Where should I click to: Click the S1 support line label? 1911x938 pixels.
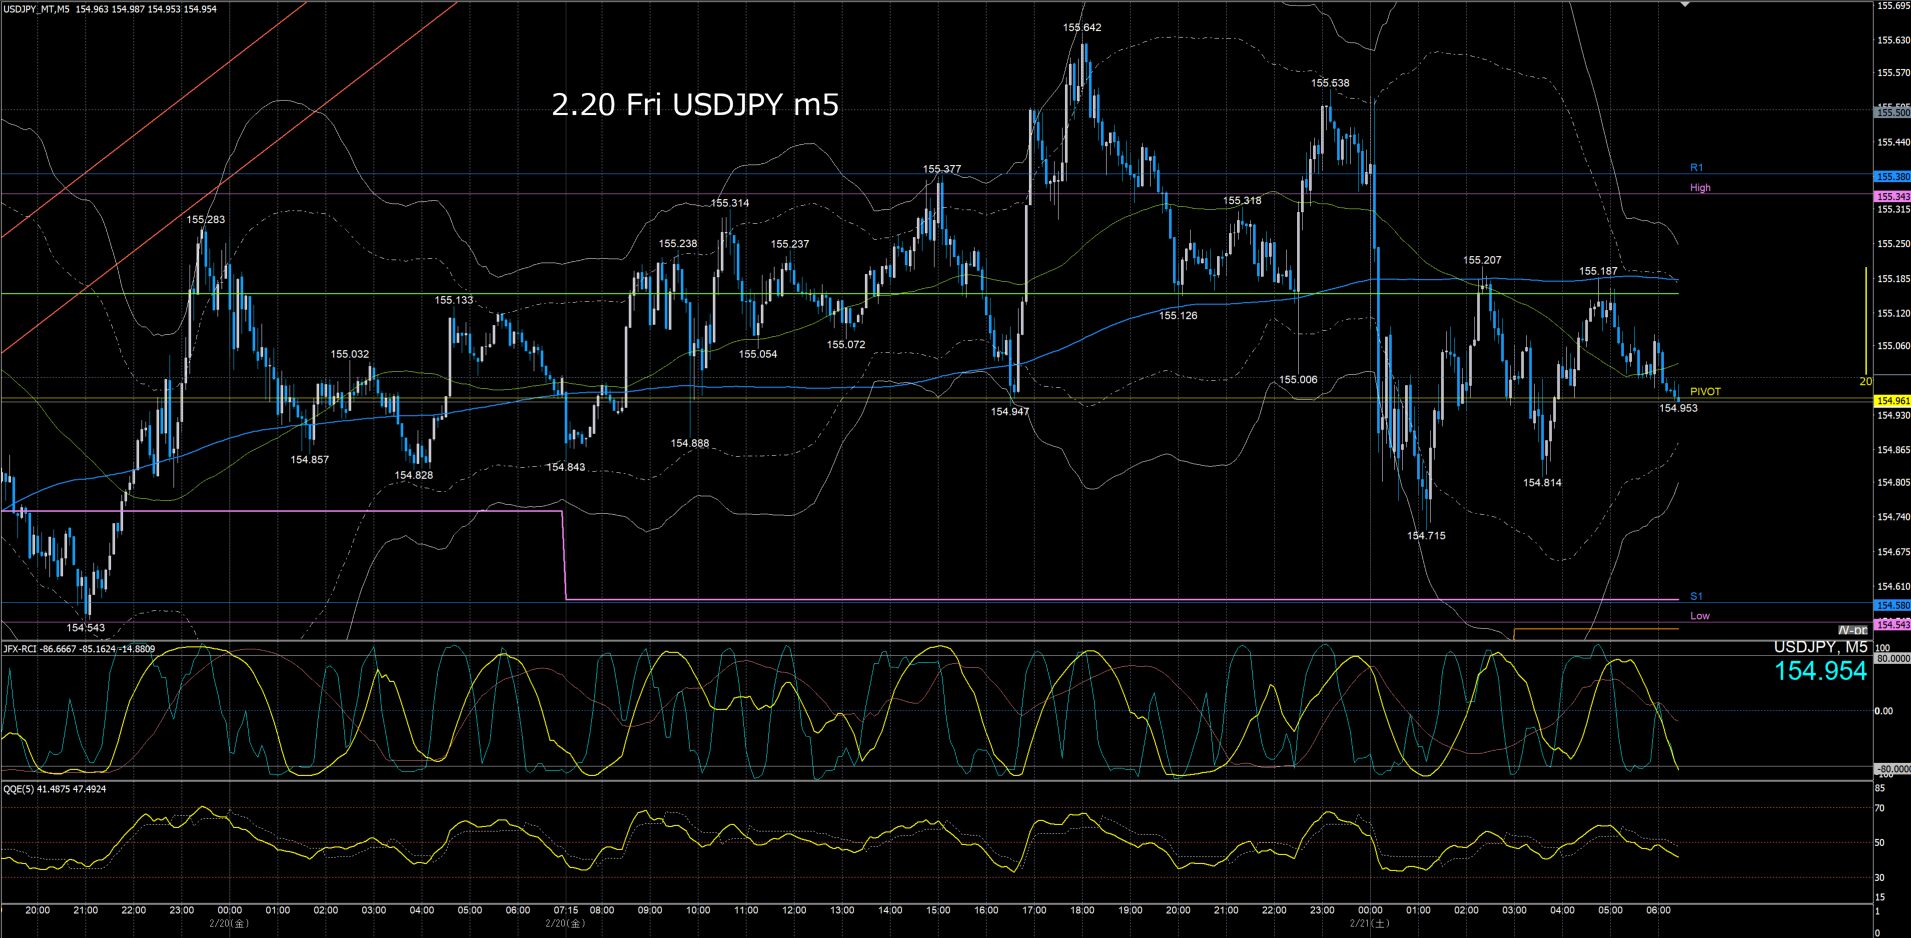point(1696,596)
